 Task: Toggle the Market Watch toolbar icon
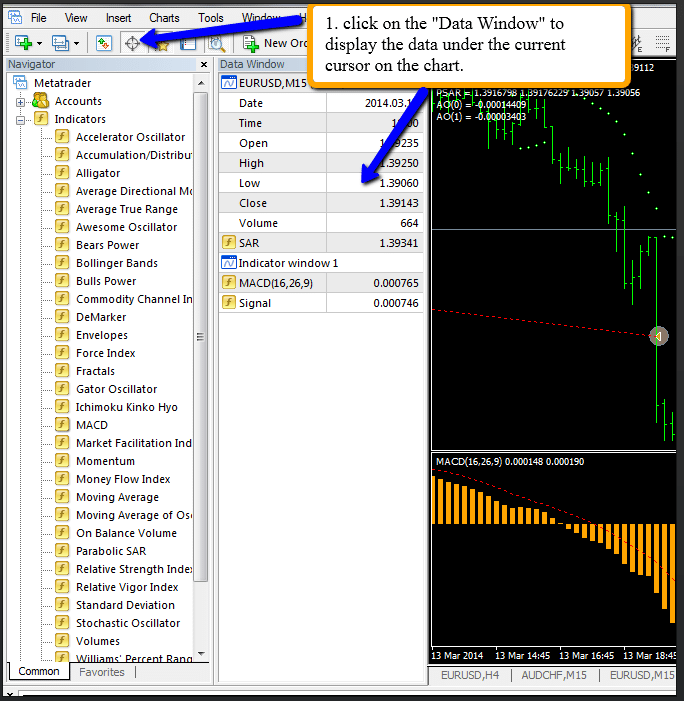104,43
